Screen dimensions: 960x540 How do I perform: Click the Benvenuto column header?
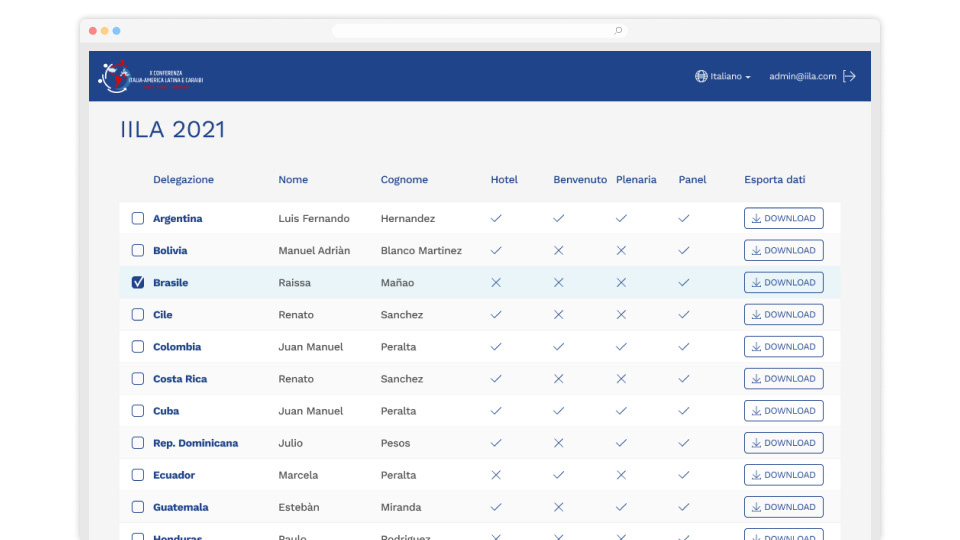pyautogui.click(x=580, y=179)
